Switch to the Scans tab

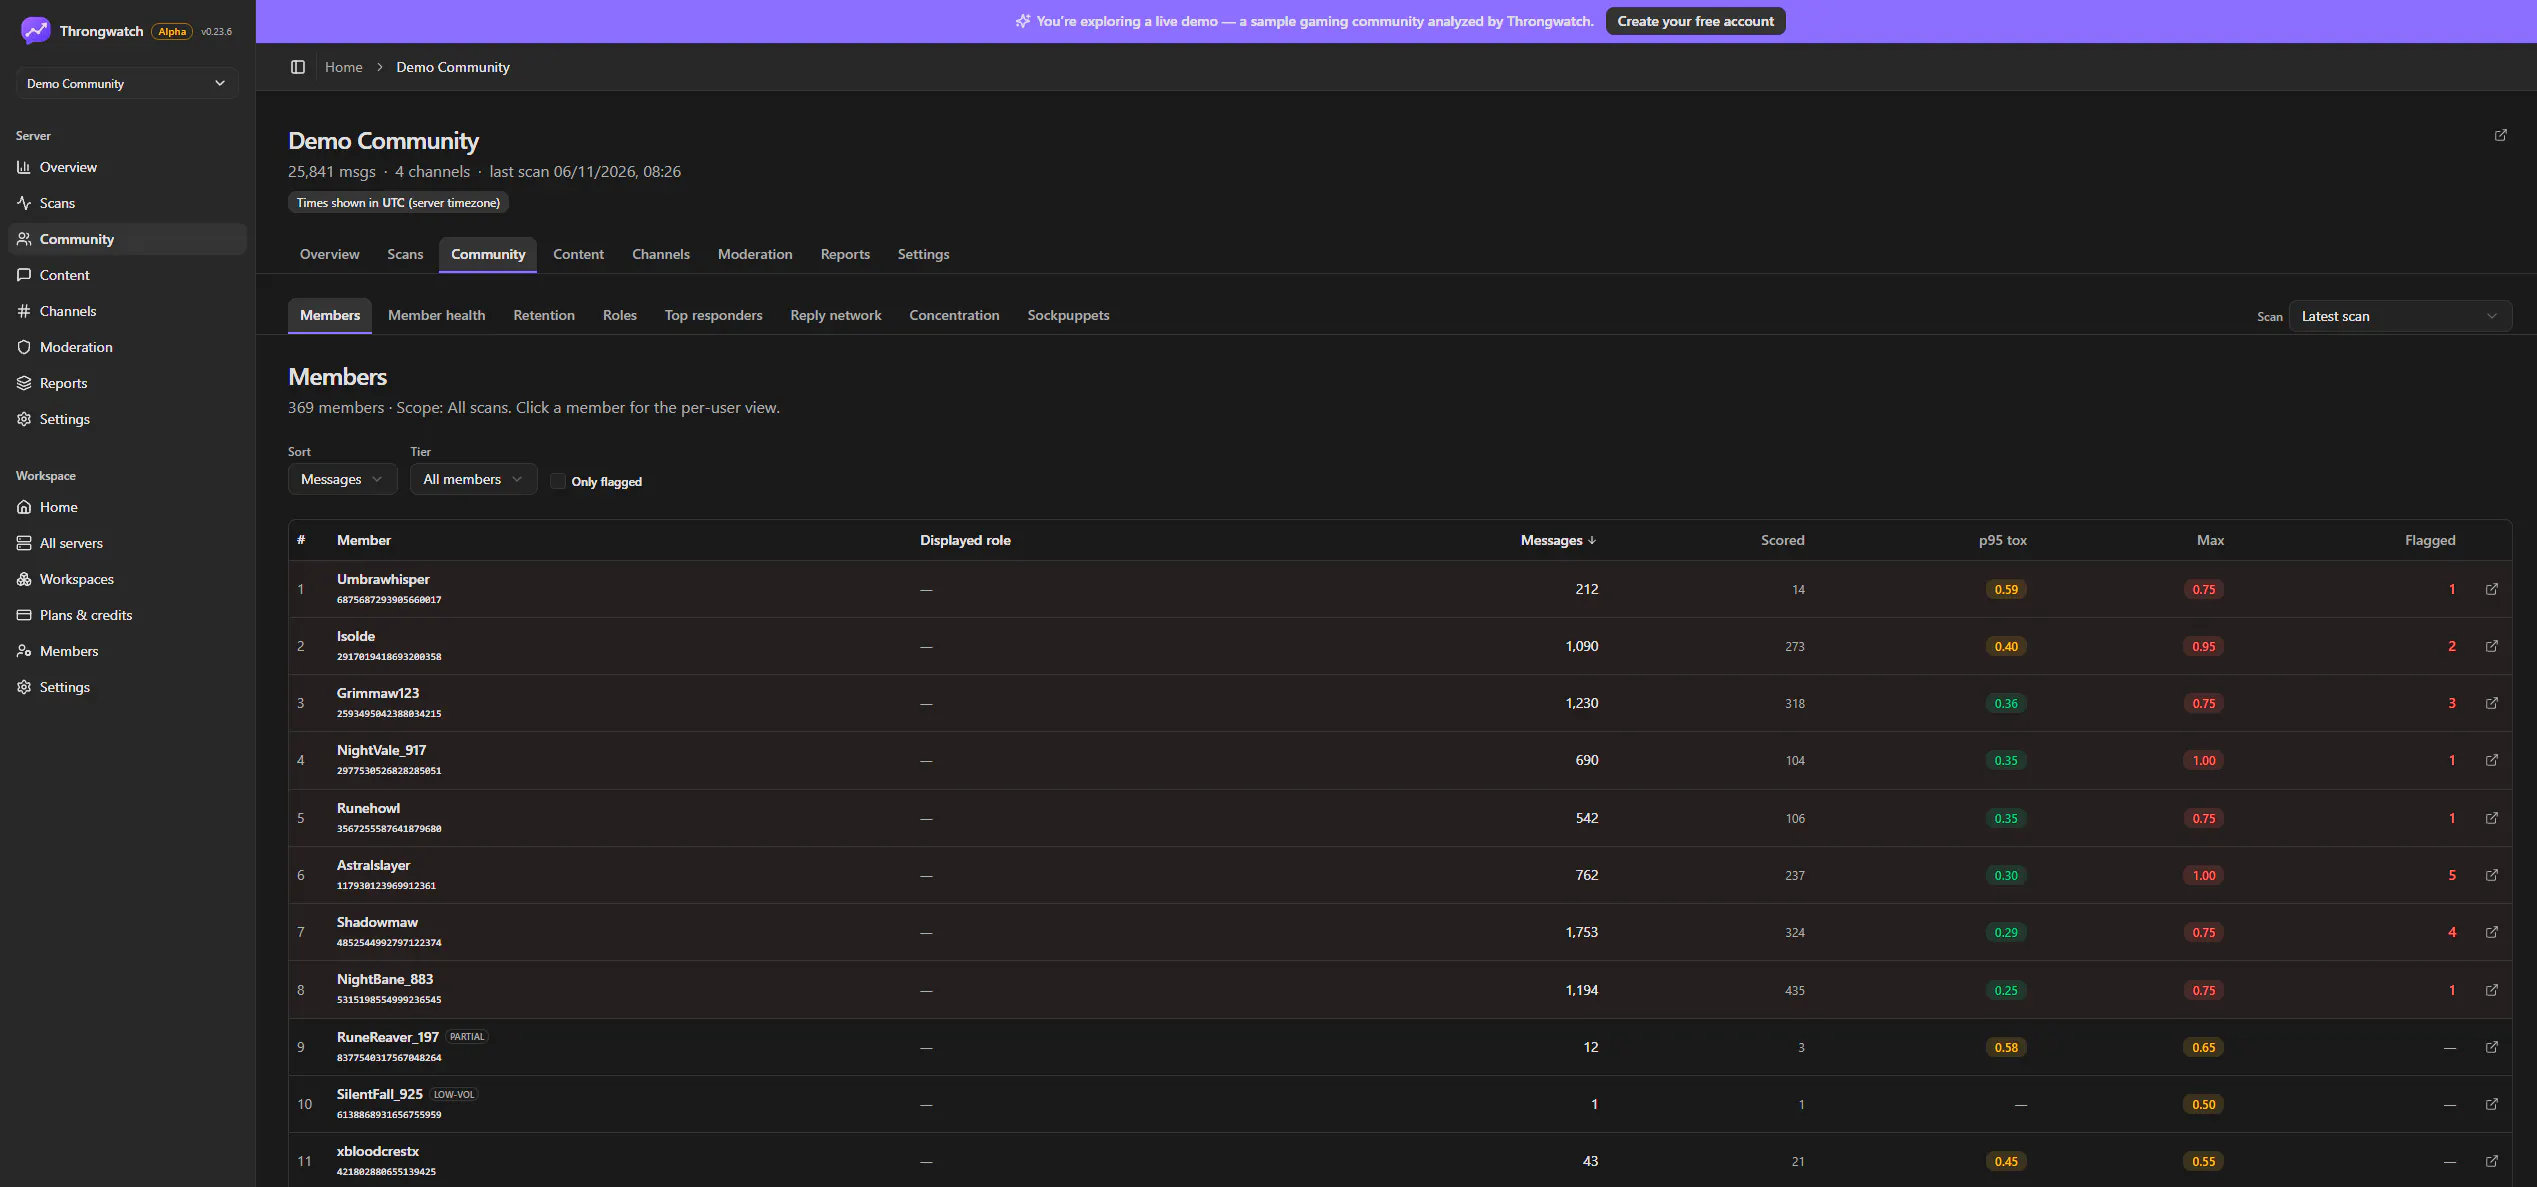(405, 254)
